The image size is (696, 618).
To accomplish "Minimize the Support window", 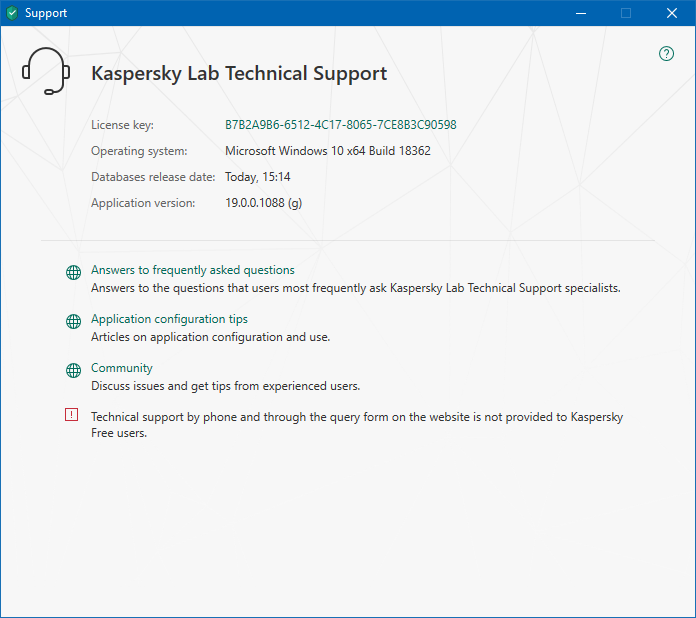I will (581, 13).
